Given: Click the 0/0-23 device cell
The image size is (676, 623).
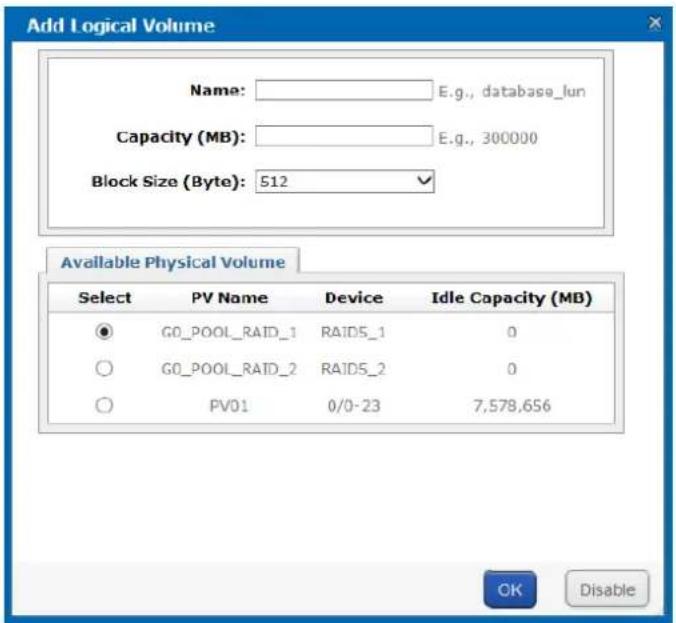Looking at the screenshot, I should (354, 406).
